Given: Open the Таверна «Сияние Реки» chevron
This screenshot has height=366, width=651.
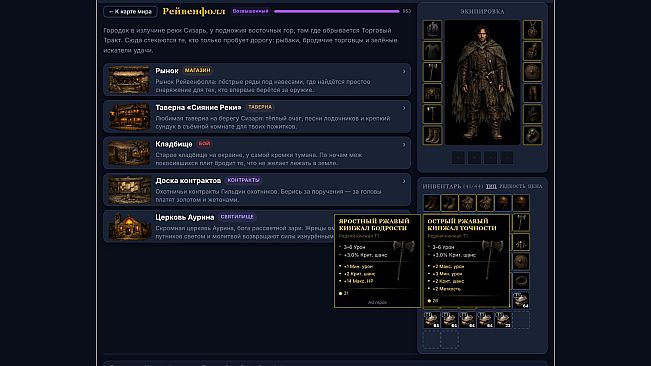Looking at the screenshot, I should (x=404, y=108).
